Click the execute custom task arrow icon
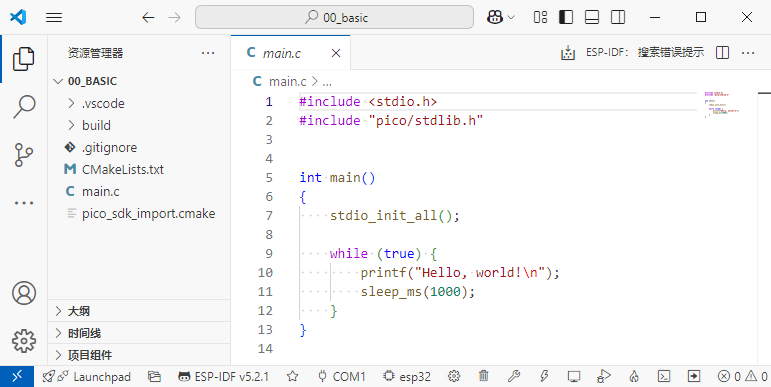The height and width of the screenshot is (387, 771). click(x=694, y=377)
